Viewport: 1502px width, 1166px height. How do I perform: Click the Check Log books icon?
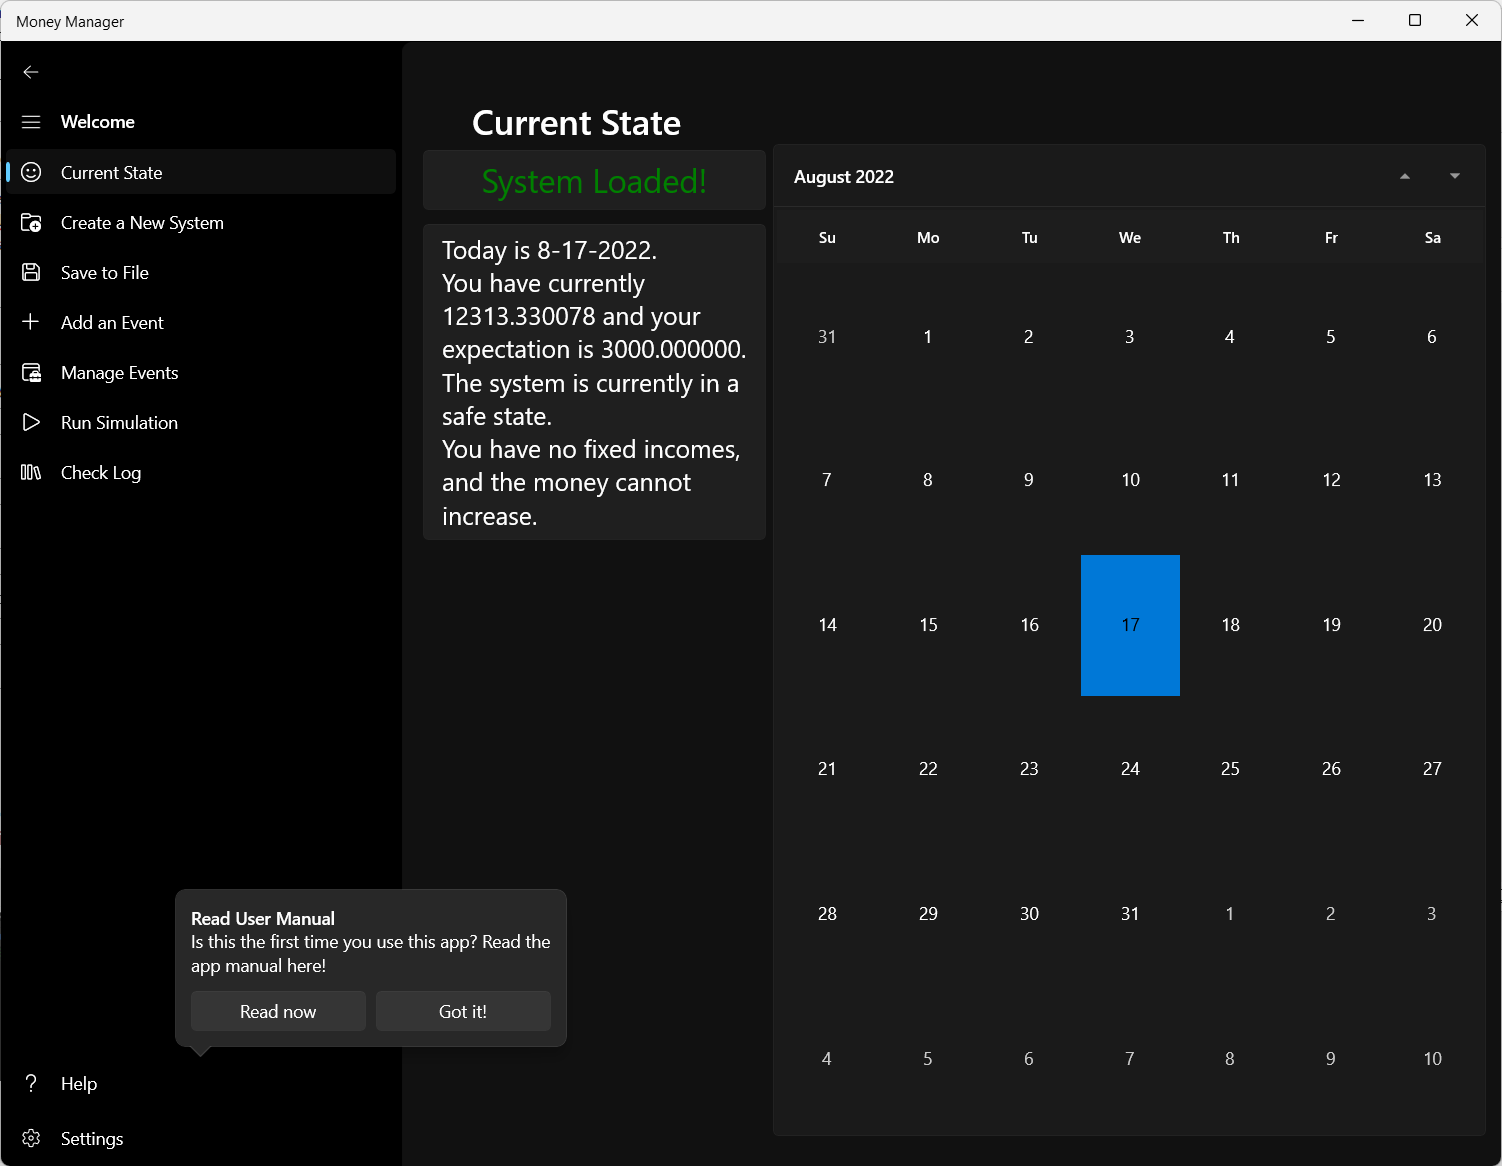pyautogui.click(x=31, y=473)
